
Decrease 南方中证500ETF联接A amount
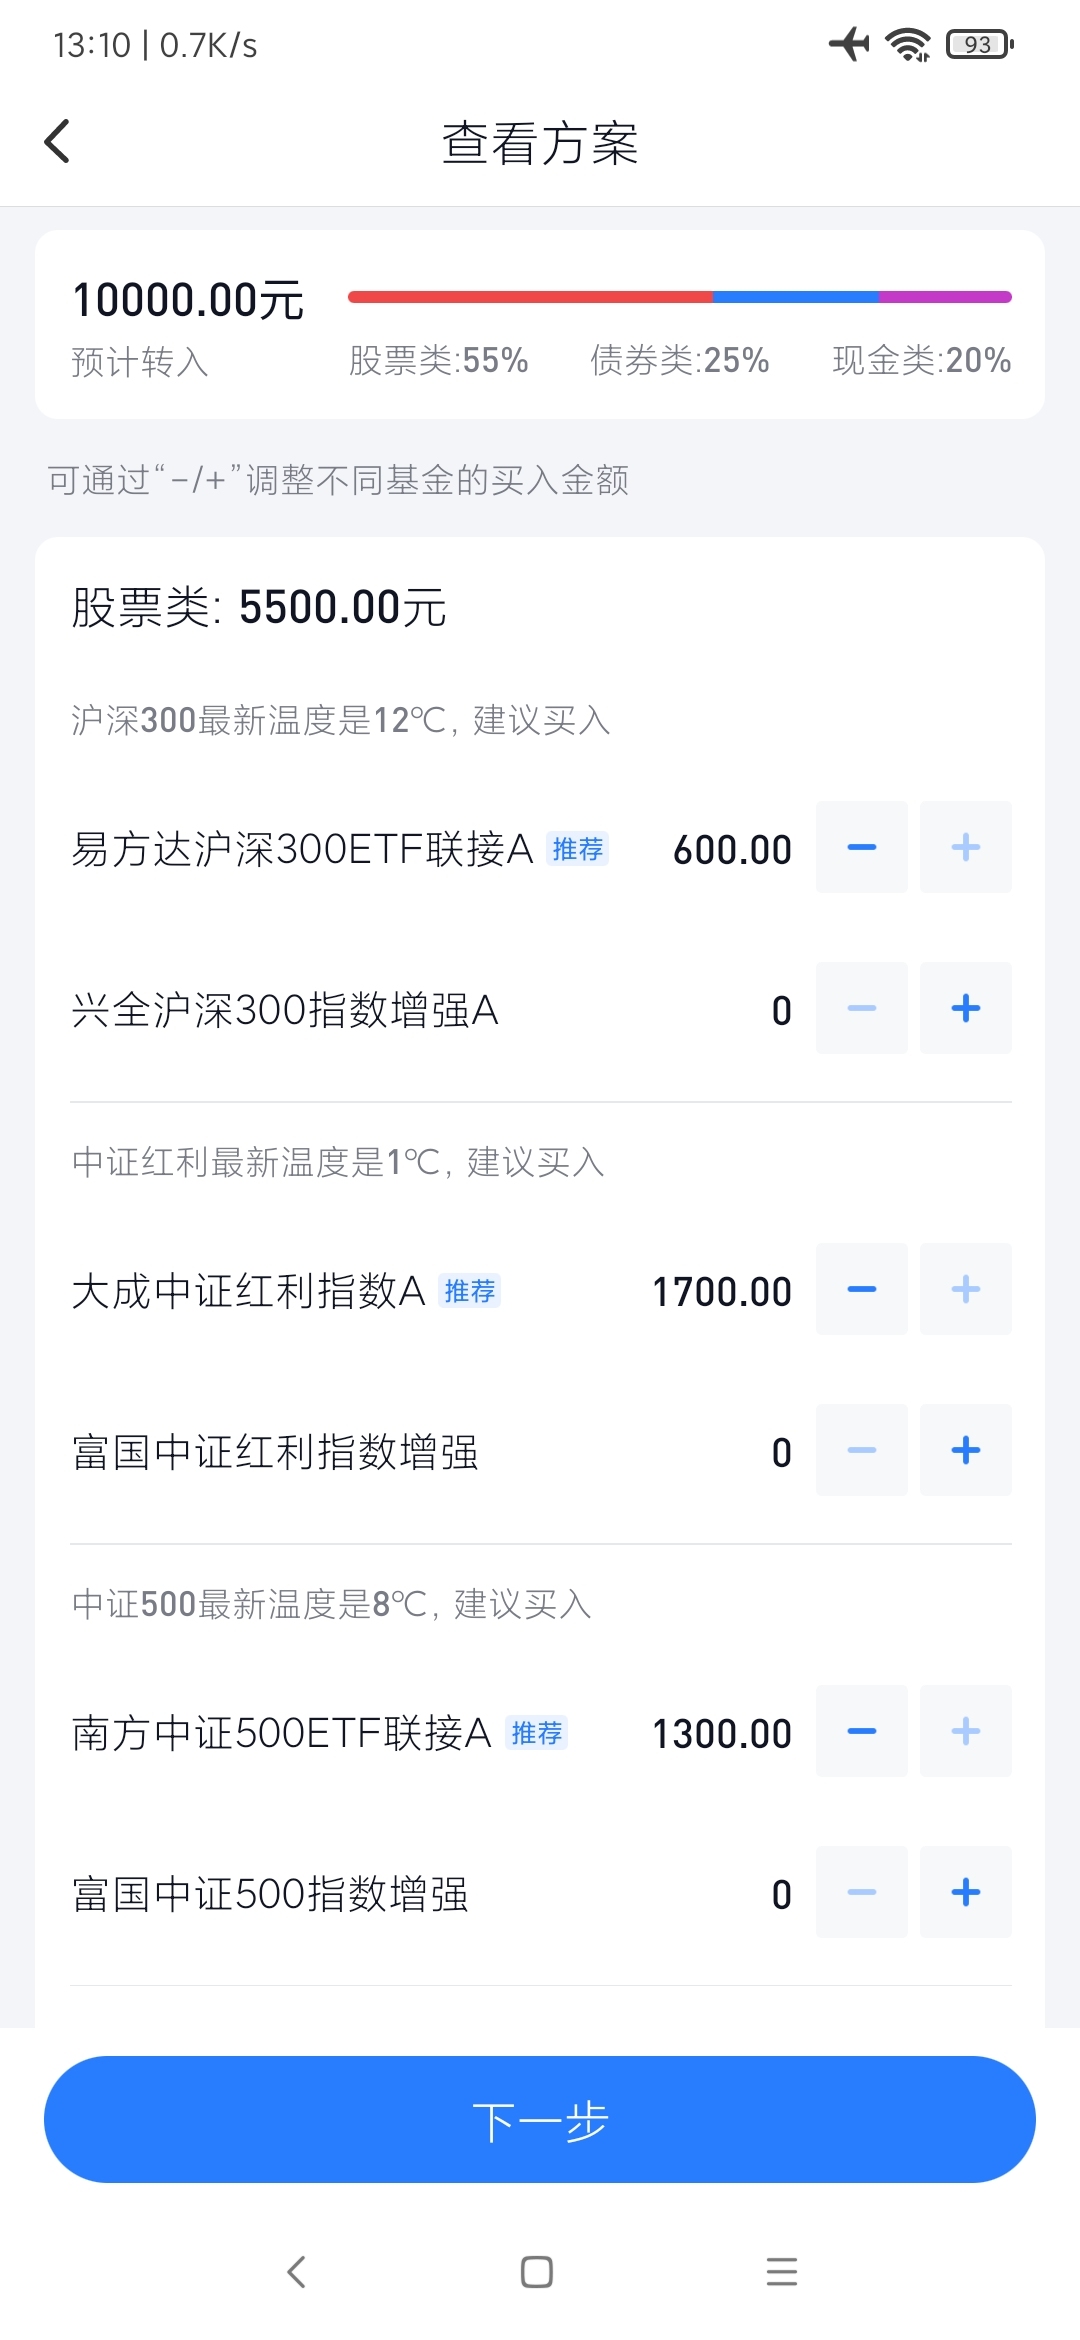pos(861,1732)
